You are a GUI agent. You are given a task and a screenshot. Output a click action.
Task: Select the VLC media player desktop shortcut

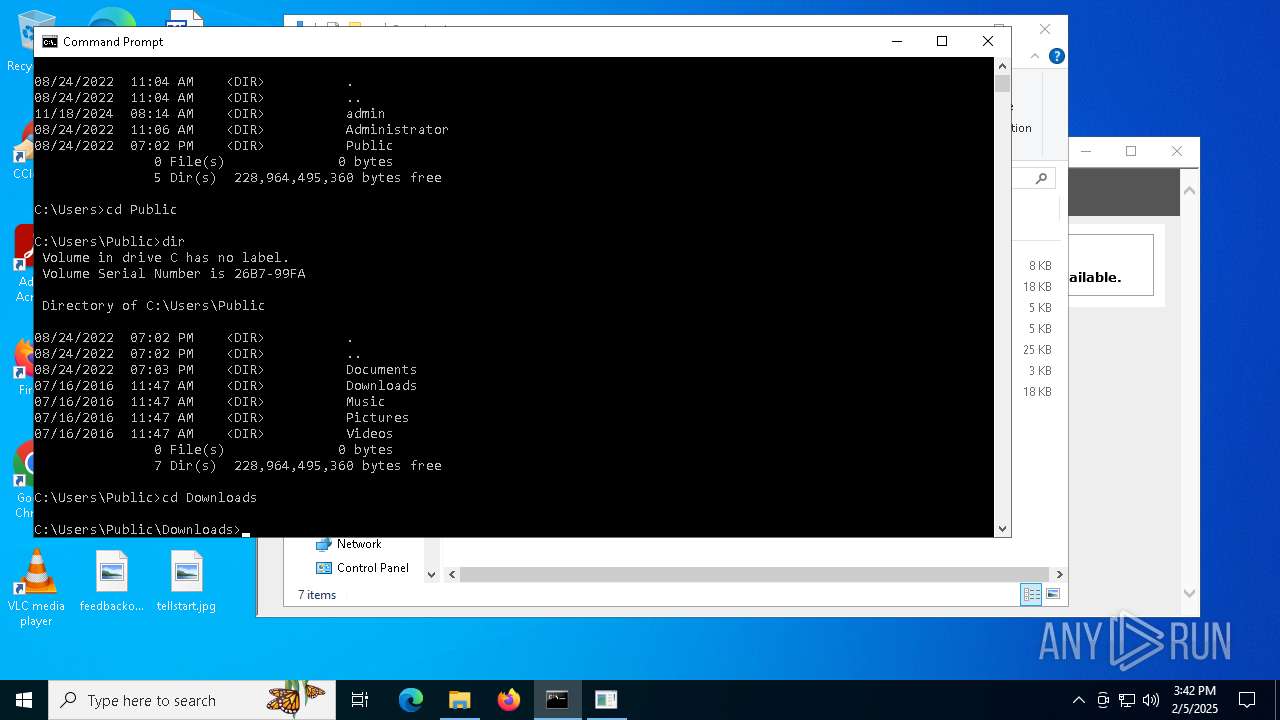click(x=36, y=588)
